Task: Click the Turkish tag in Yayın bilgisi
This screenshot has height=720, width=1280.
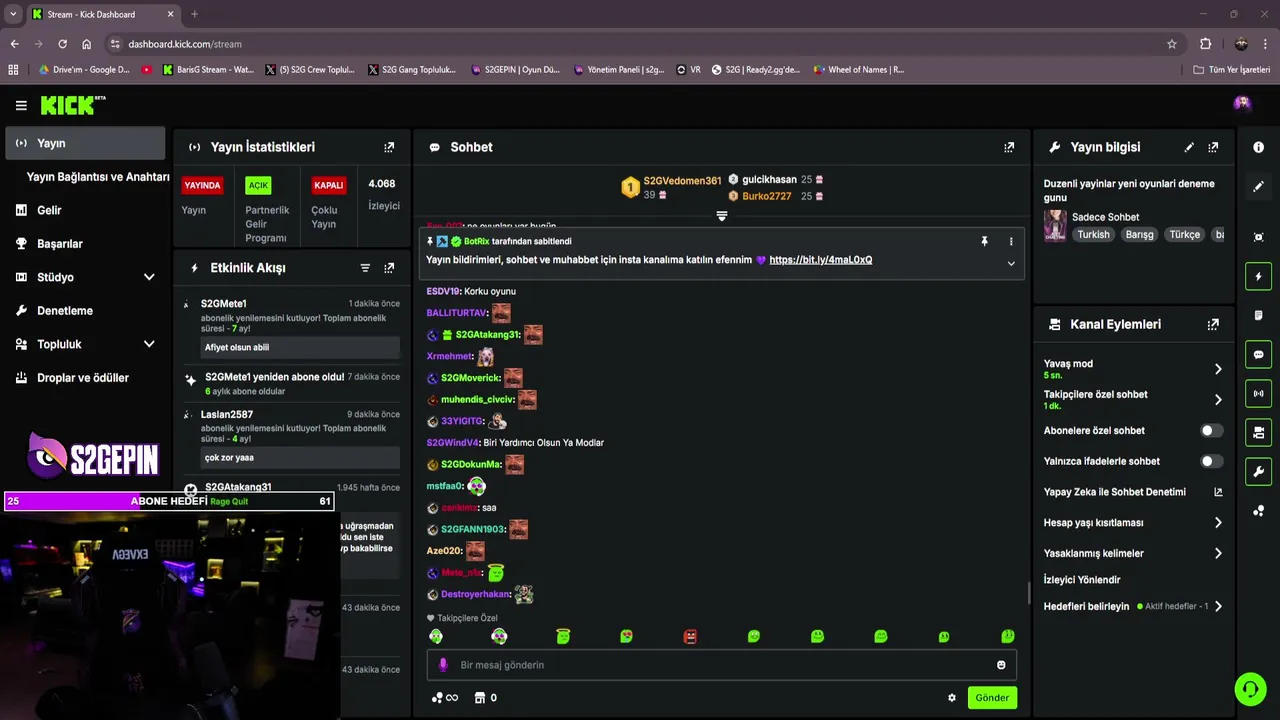Action: pos(1093,234)
